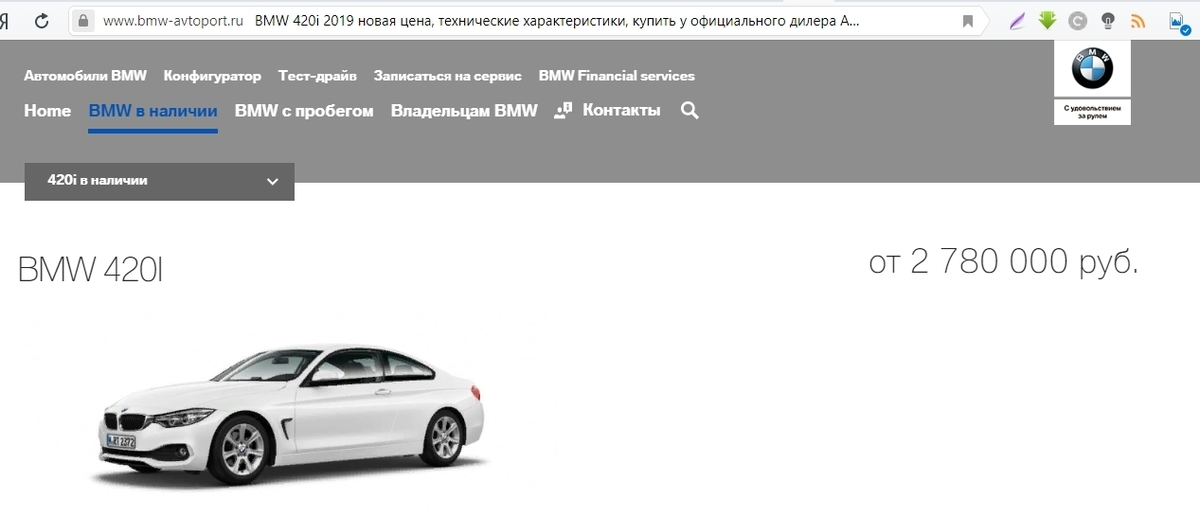Open the purple feather extension
The height and width of the screenshot is (517, 1200).
click(x=1017, y=20)
